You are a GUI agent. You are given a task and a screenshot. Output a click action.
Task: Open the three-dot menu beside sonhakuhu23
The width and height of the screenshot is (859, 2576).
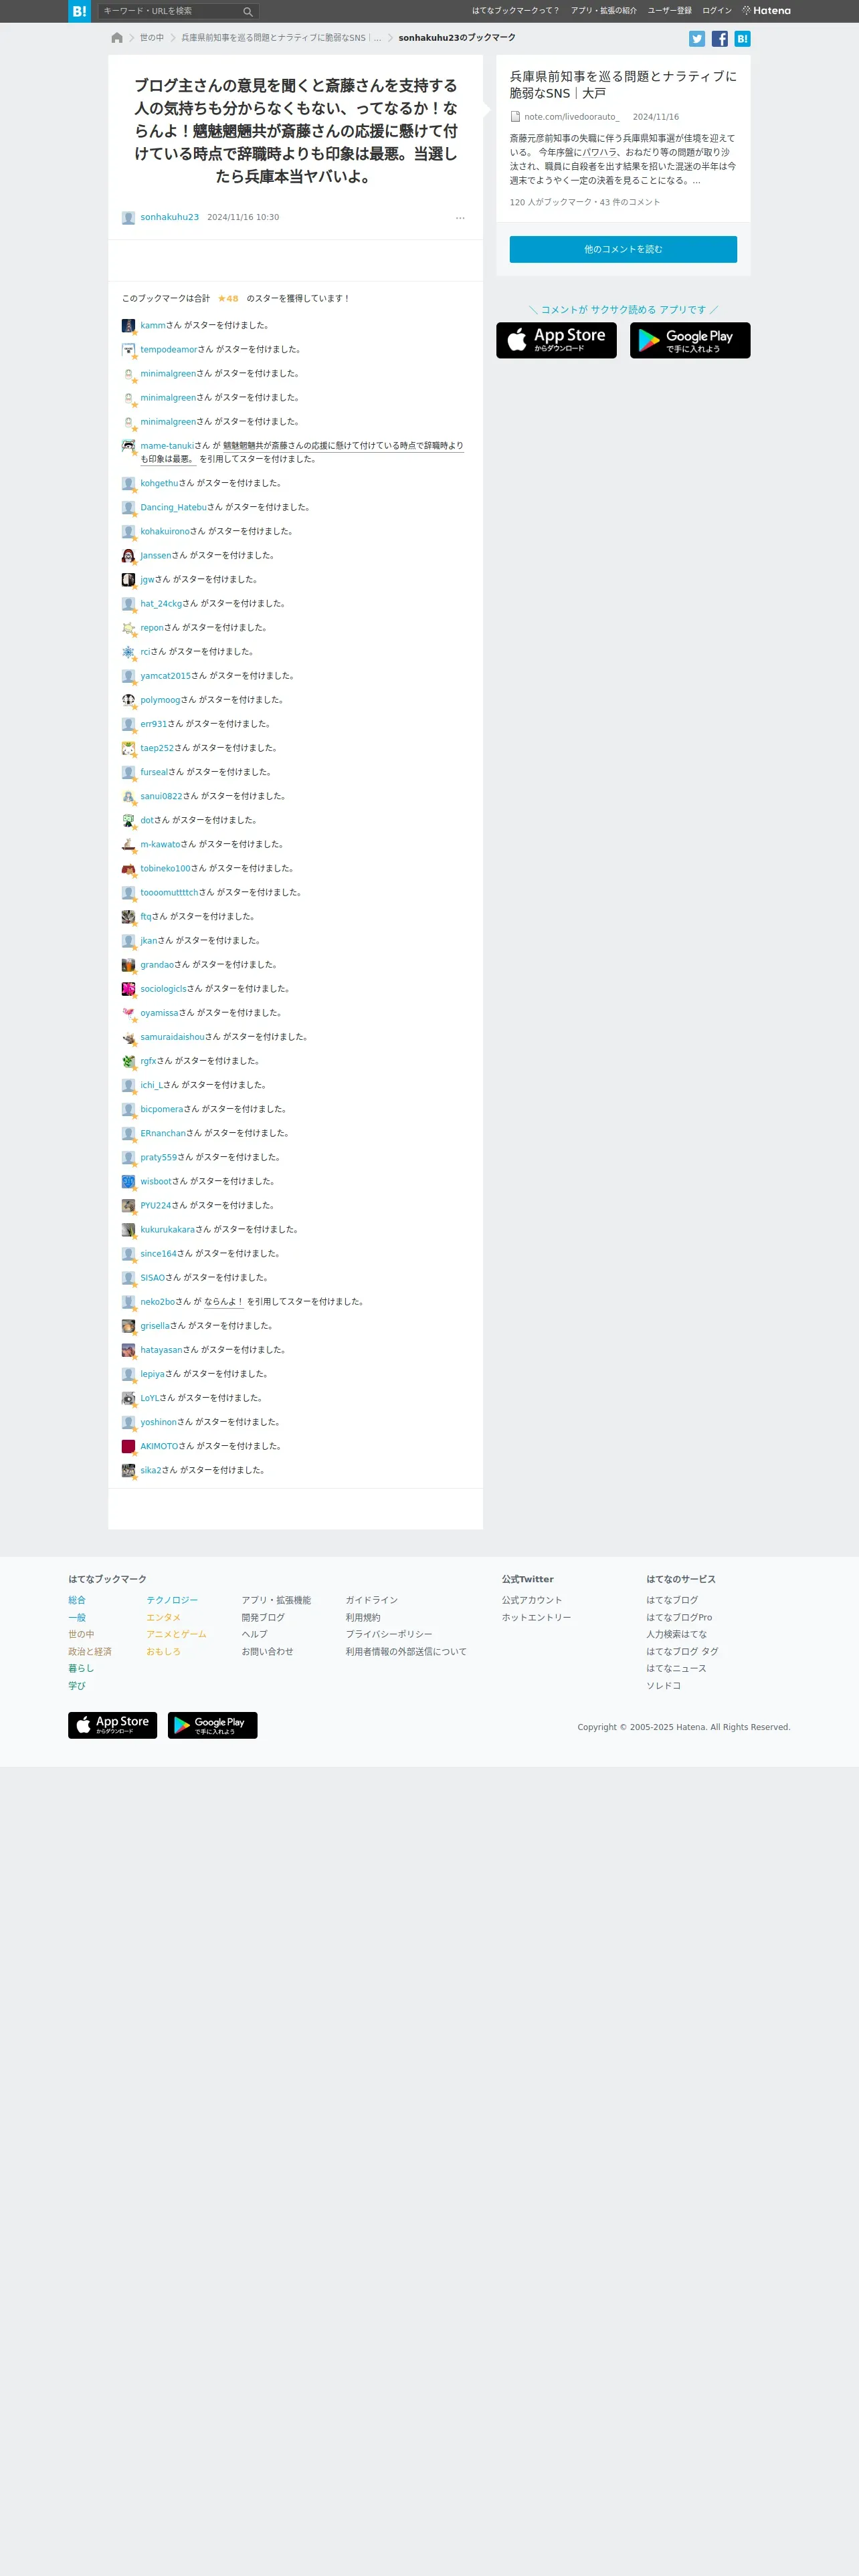(460, 218)
